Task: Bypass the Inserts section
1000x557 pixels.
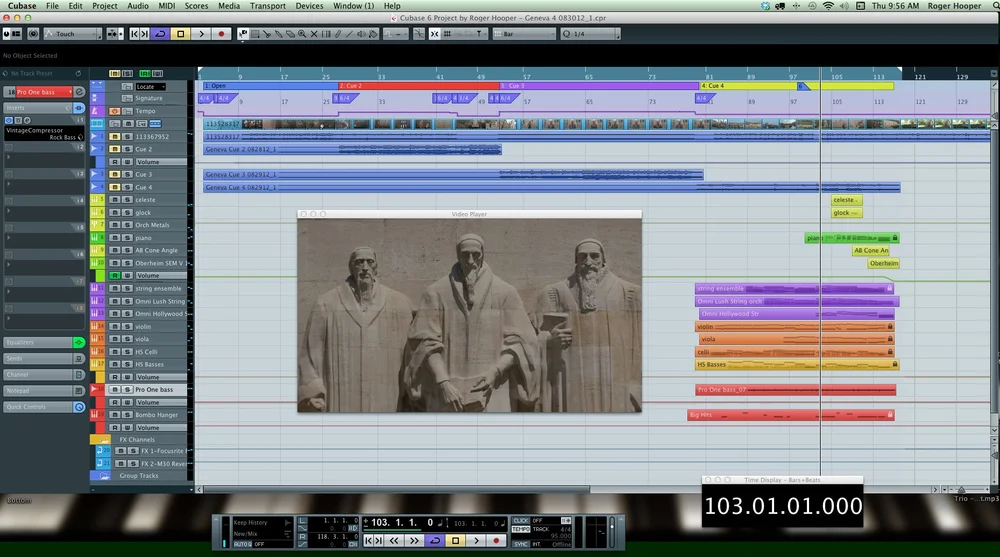Action: pyautogui.click(x=79, y=108)
